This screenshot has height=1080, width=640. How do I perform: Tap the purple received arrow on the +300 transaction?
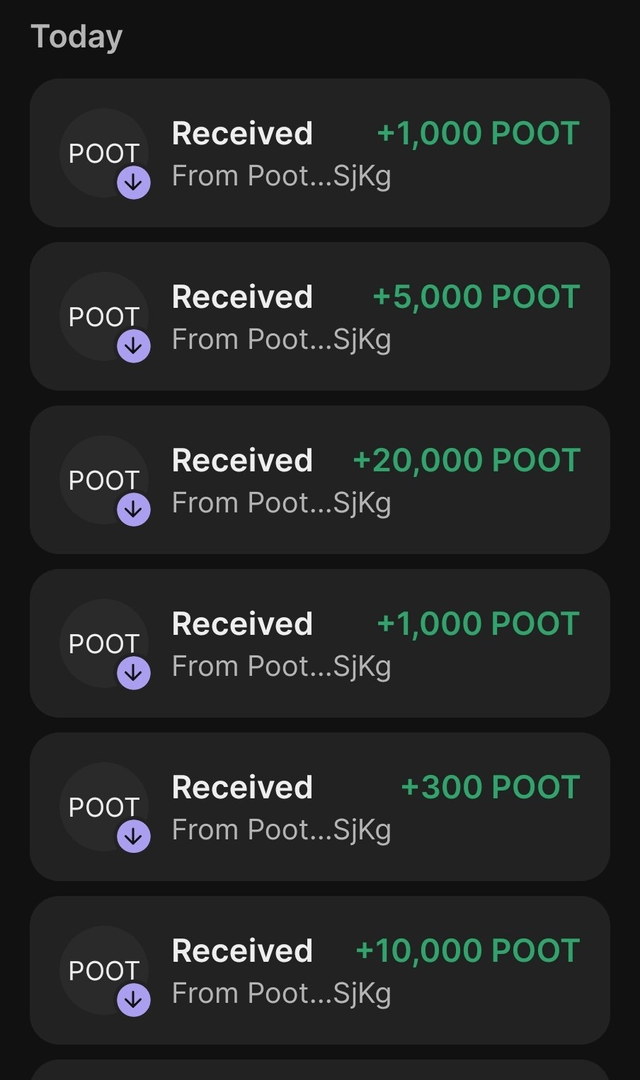134,836
